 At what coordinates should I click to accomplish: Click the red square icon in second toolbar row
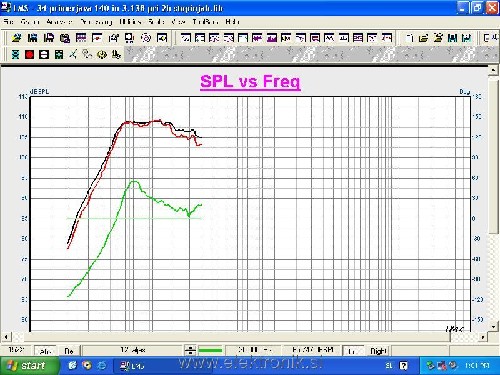[x=29, y=54]
